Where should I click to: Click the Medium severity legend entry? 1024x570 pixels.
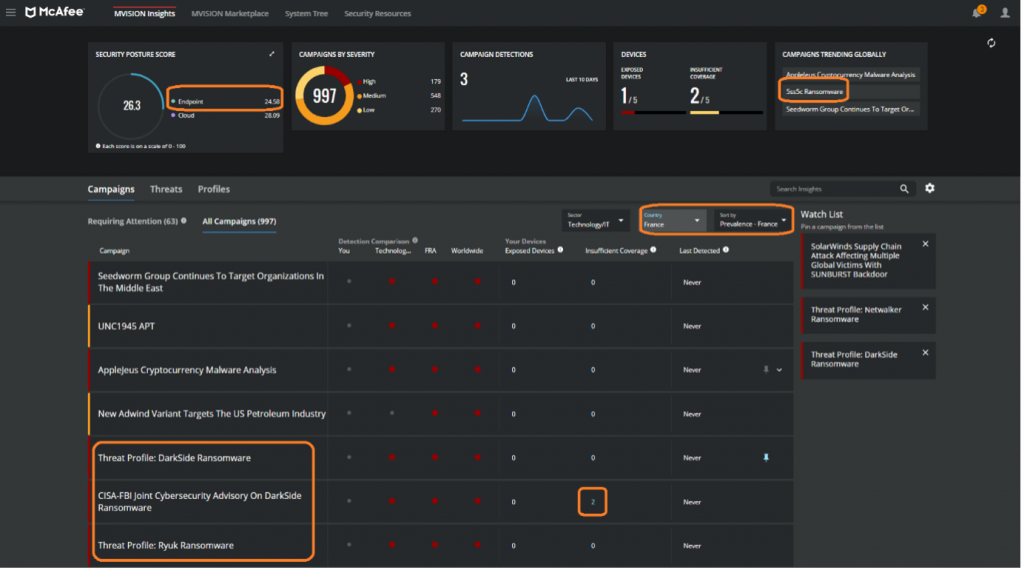[399, 96]
